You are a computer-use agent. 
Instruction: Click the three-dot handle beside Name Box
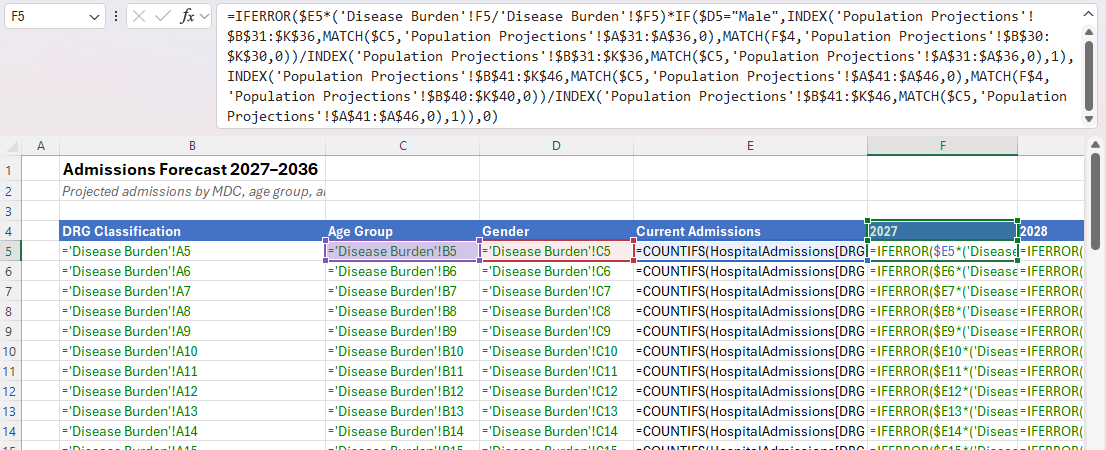(116, 17)
